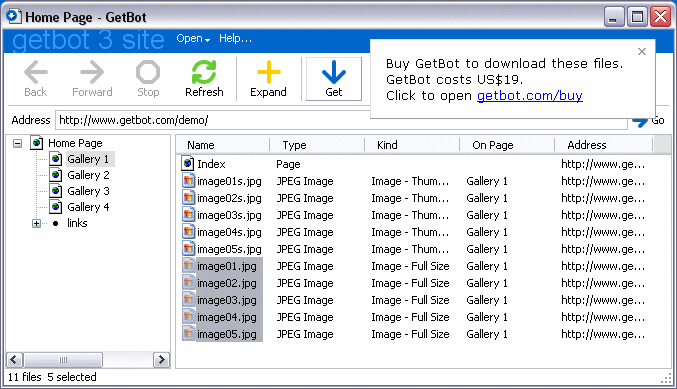Click the image04s.jpg file icon
This screenshot has width=677, height=389.
tap(188, 232)
